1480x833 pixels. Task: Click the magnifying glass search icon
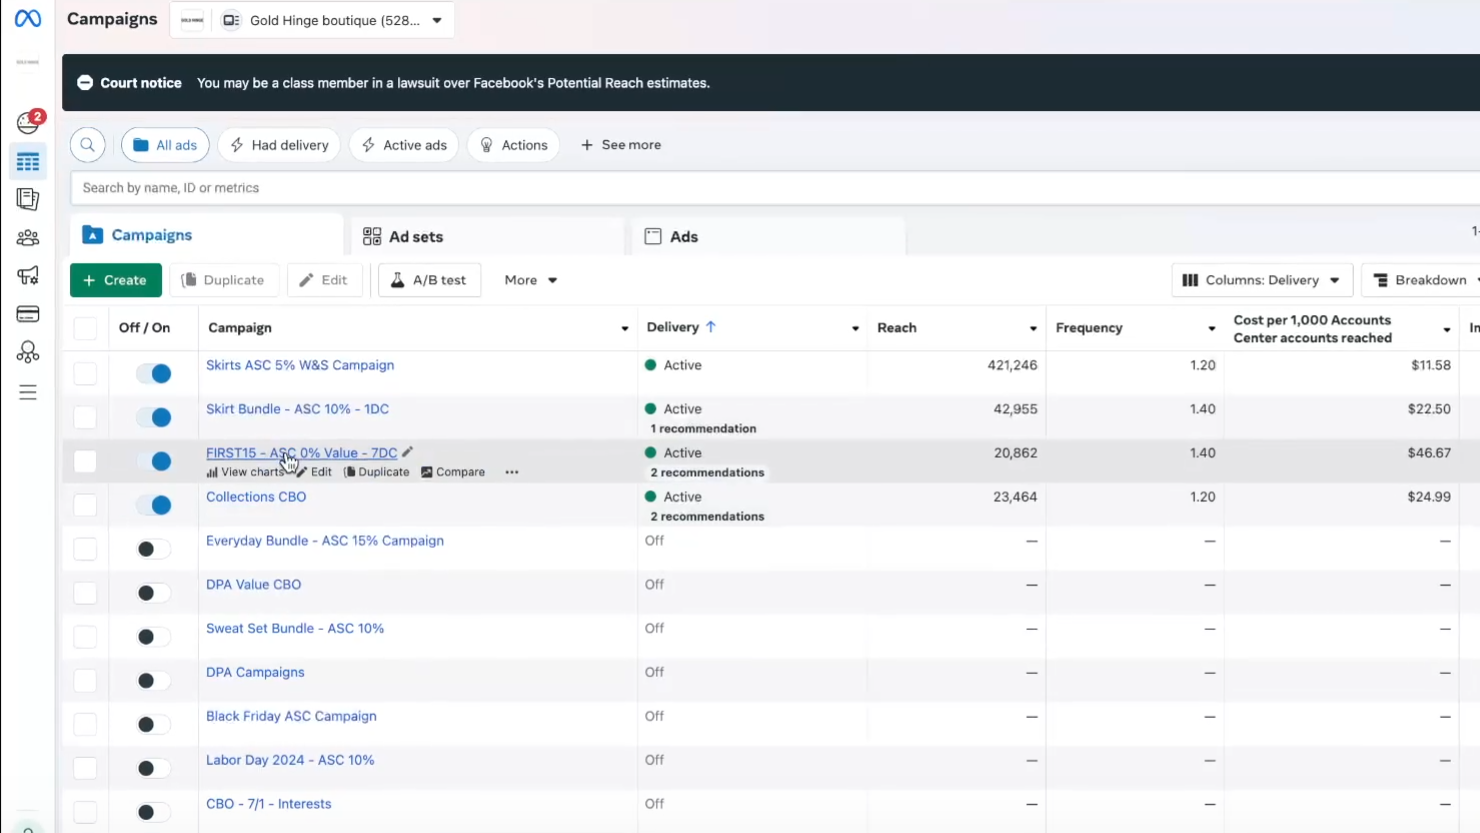click(x=88, y=145)
